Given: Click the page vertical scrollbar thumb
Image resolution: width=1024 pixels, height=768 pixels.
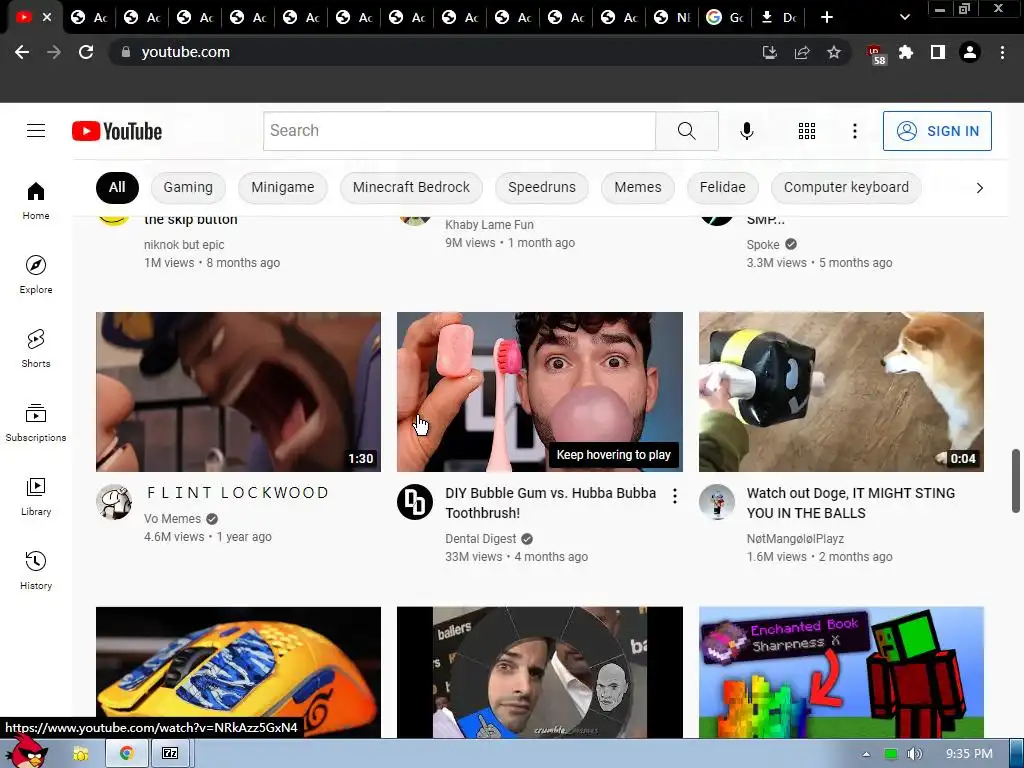Looking at the screenshot, I should (1016, 481).
